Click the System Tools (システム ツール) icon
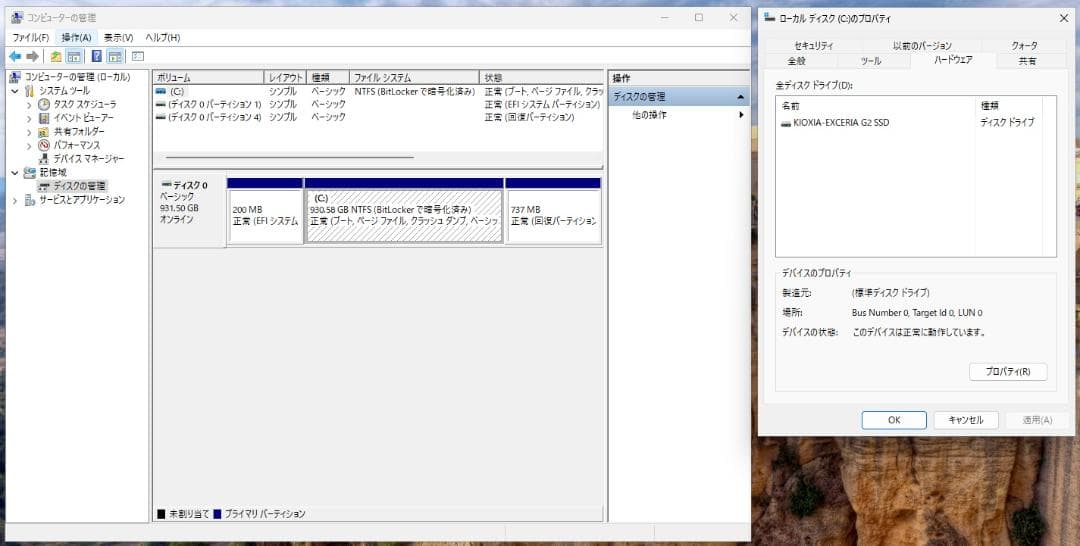The height and width of the screenshot is (546, 1080). pyautogui.click(x=30, y=91)
